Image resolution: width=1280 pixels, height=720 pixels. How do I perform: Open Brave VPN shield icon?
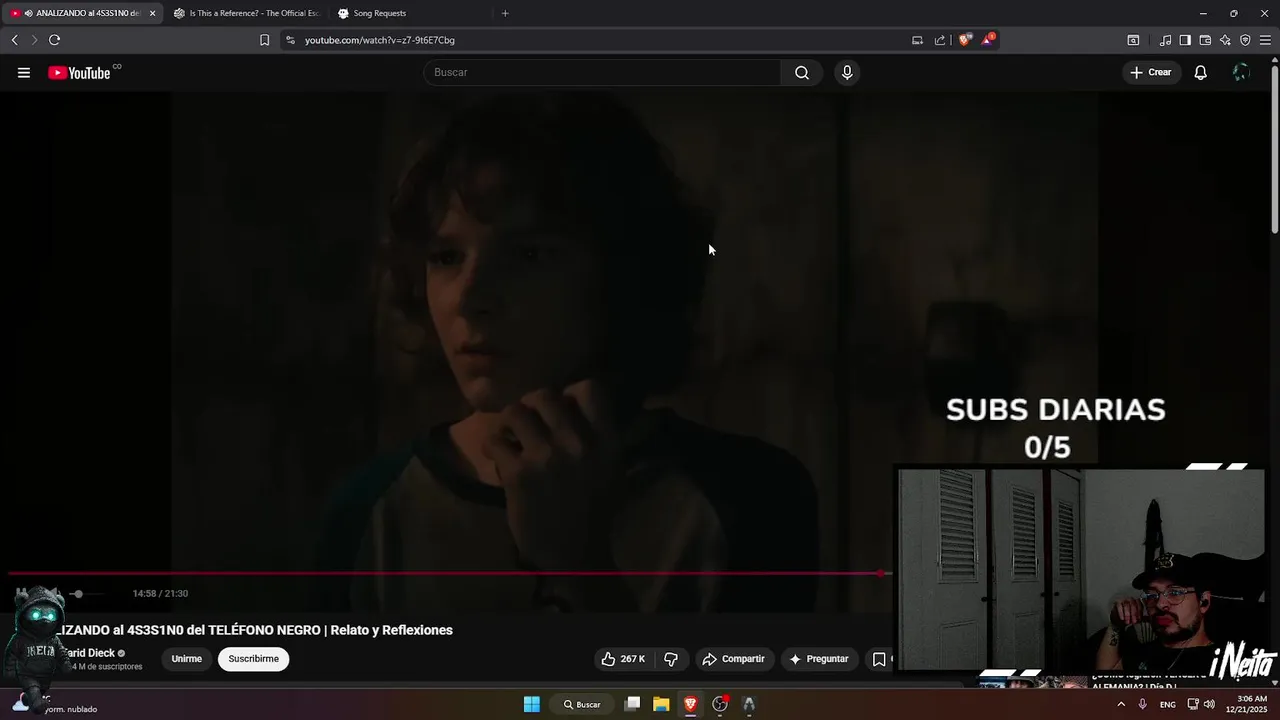click(x=1245, y=40)
